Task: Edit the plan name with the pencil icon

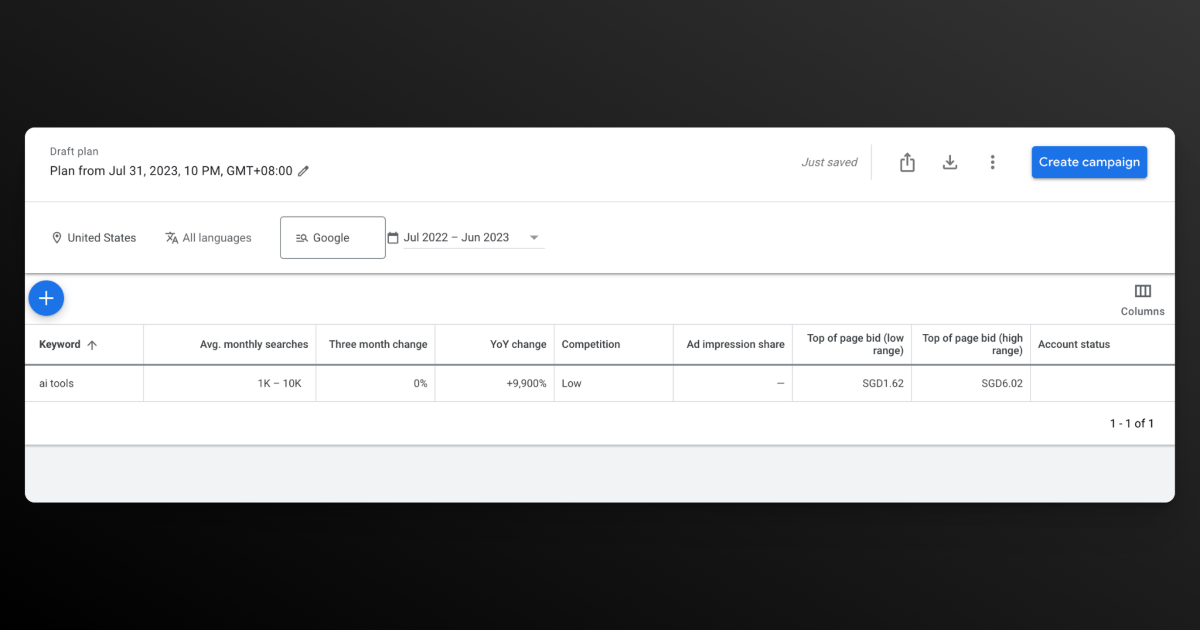Action: 304,171
